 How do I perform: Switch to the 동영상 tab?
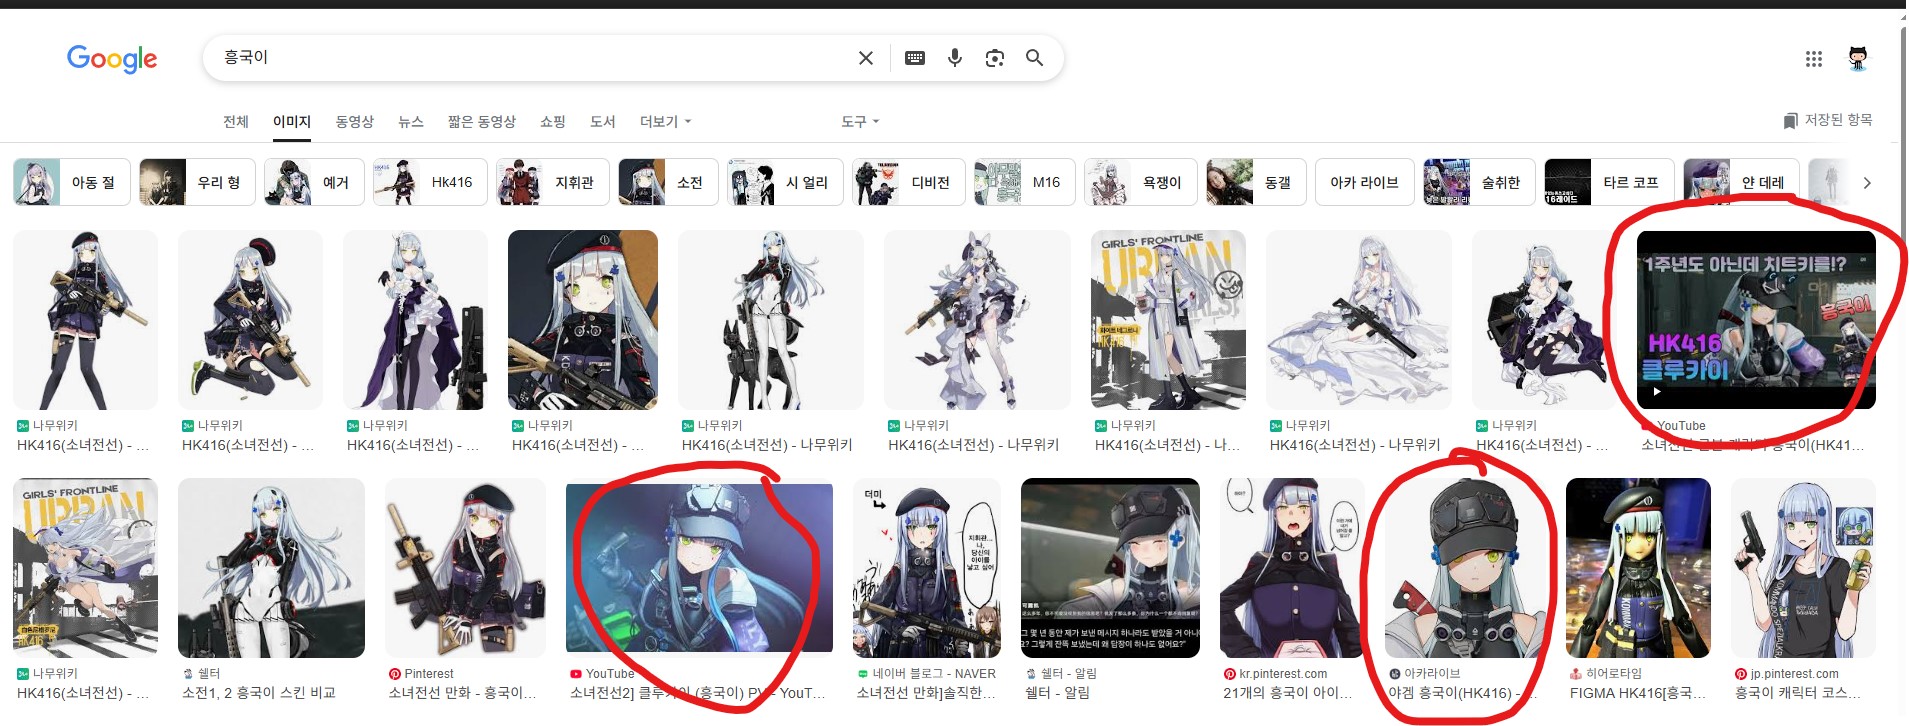(x=355, y=121)
